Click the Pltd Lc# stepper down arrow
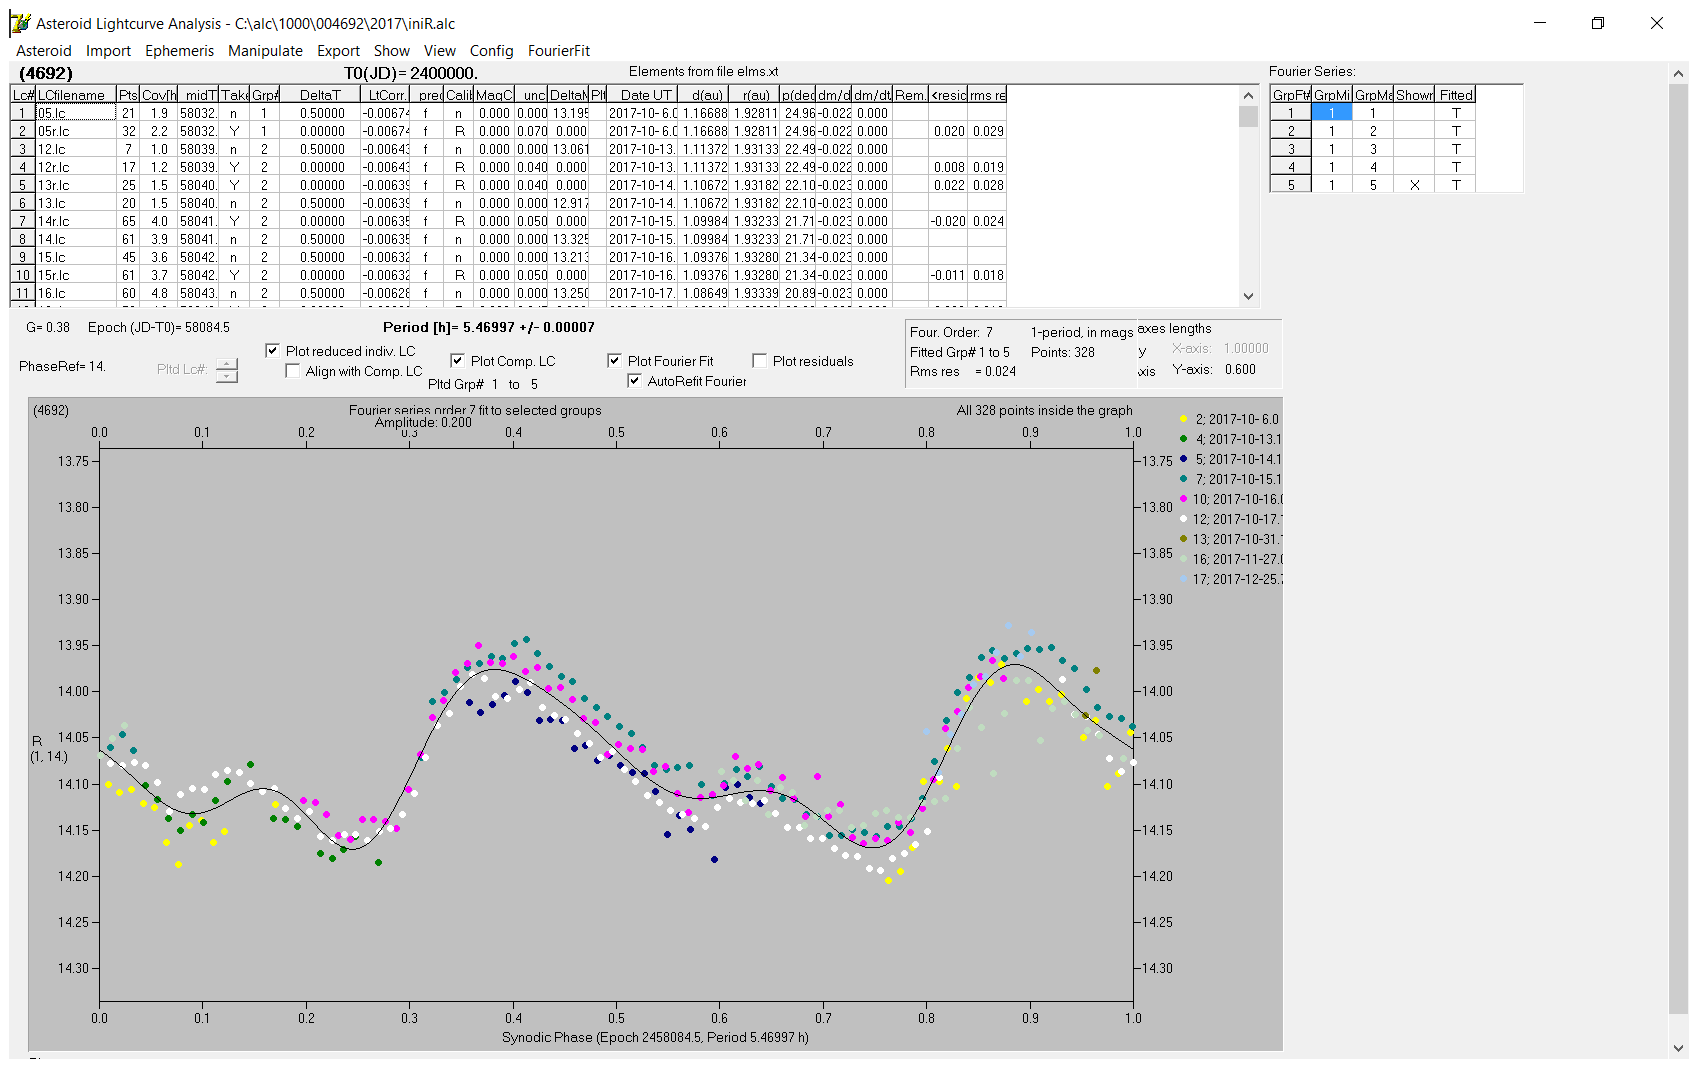1698x1068 pixels. point(227,376)
